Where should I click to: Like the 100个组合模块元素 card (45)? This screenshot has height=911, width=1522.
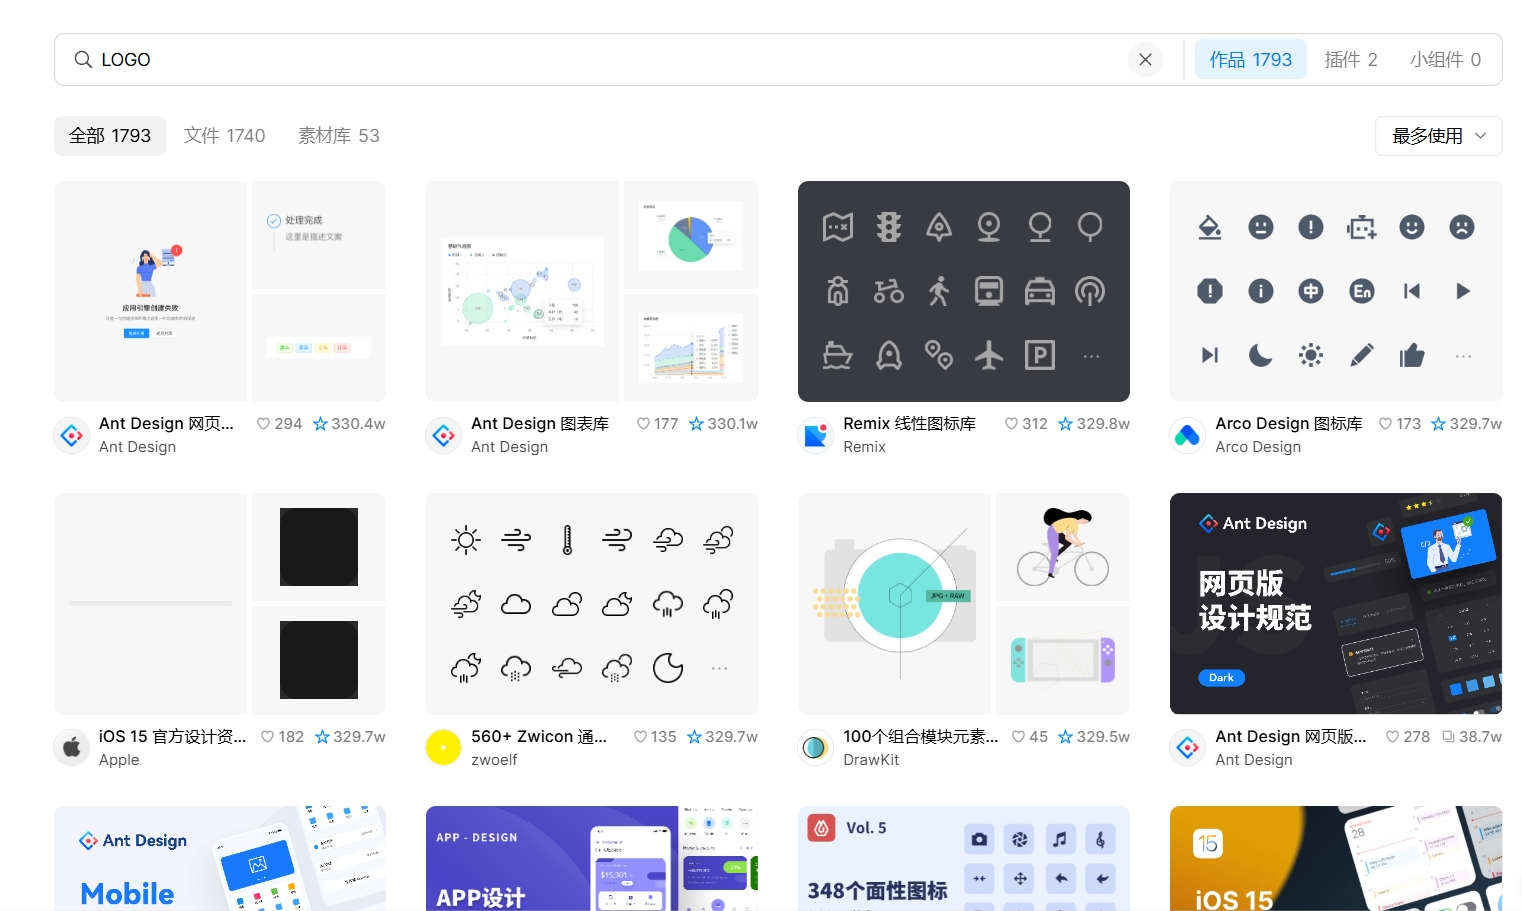click(1019, 737)
